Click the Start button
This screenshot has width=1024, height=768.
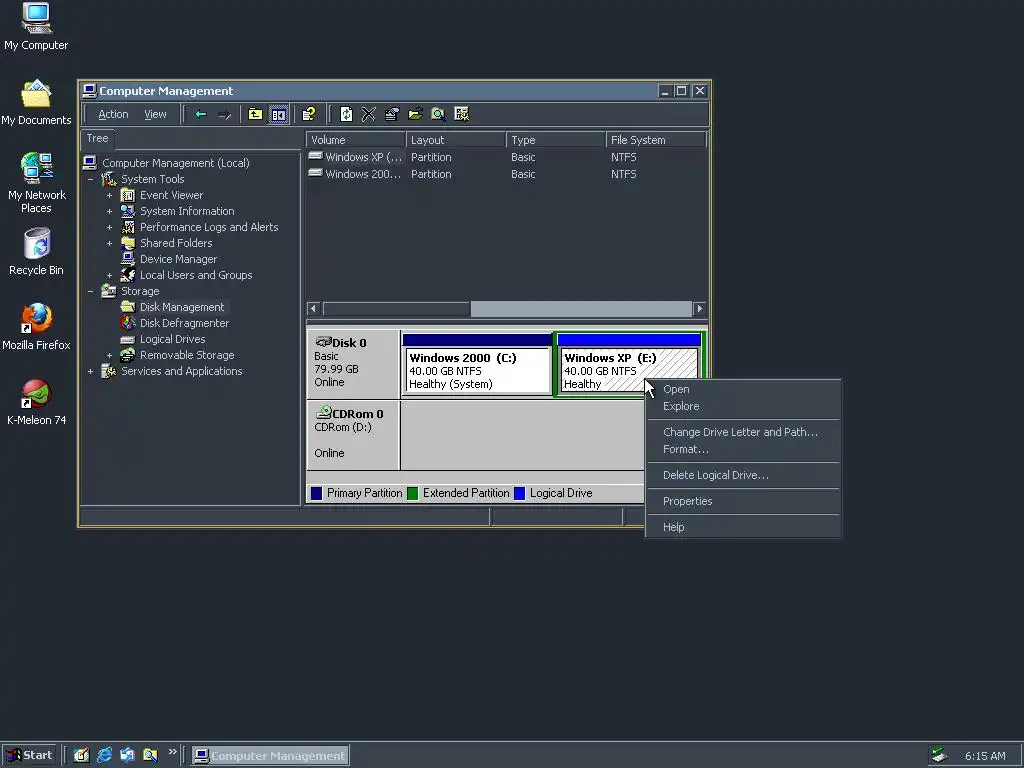coord(29,756)
